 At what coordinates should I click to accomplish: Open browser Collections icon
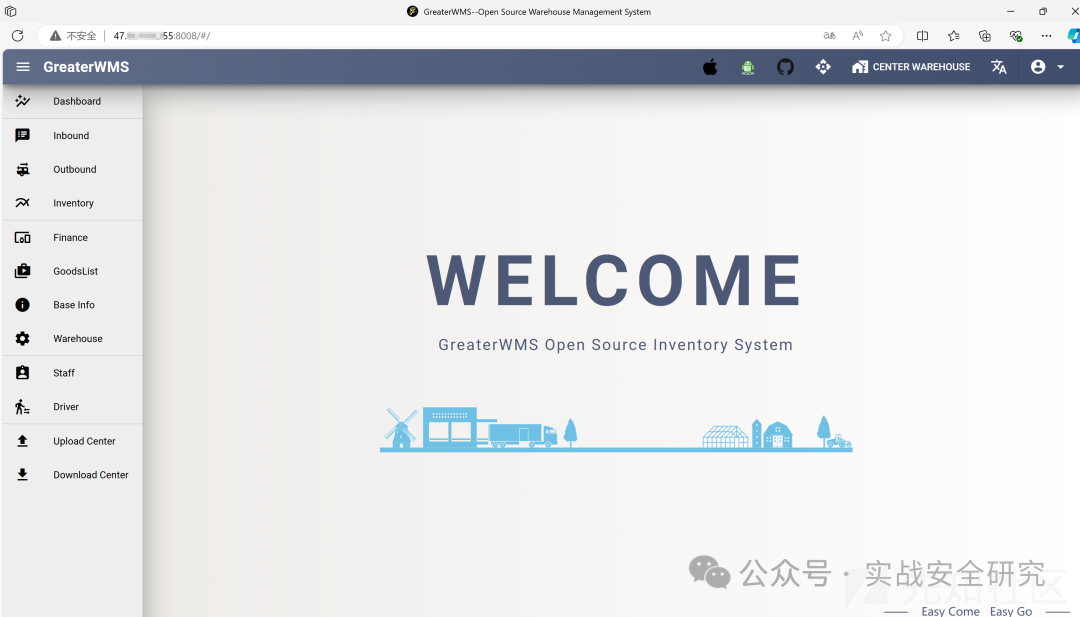[985, 36]
